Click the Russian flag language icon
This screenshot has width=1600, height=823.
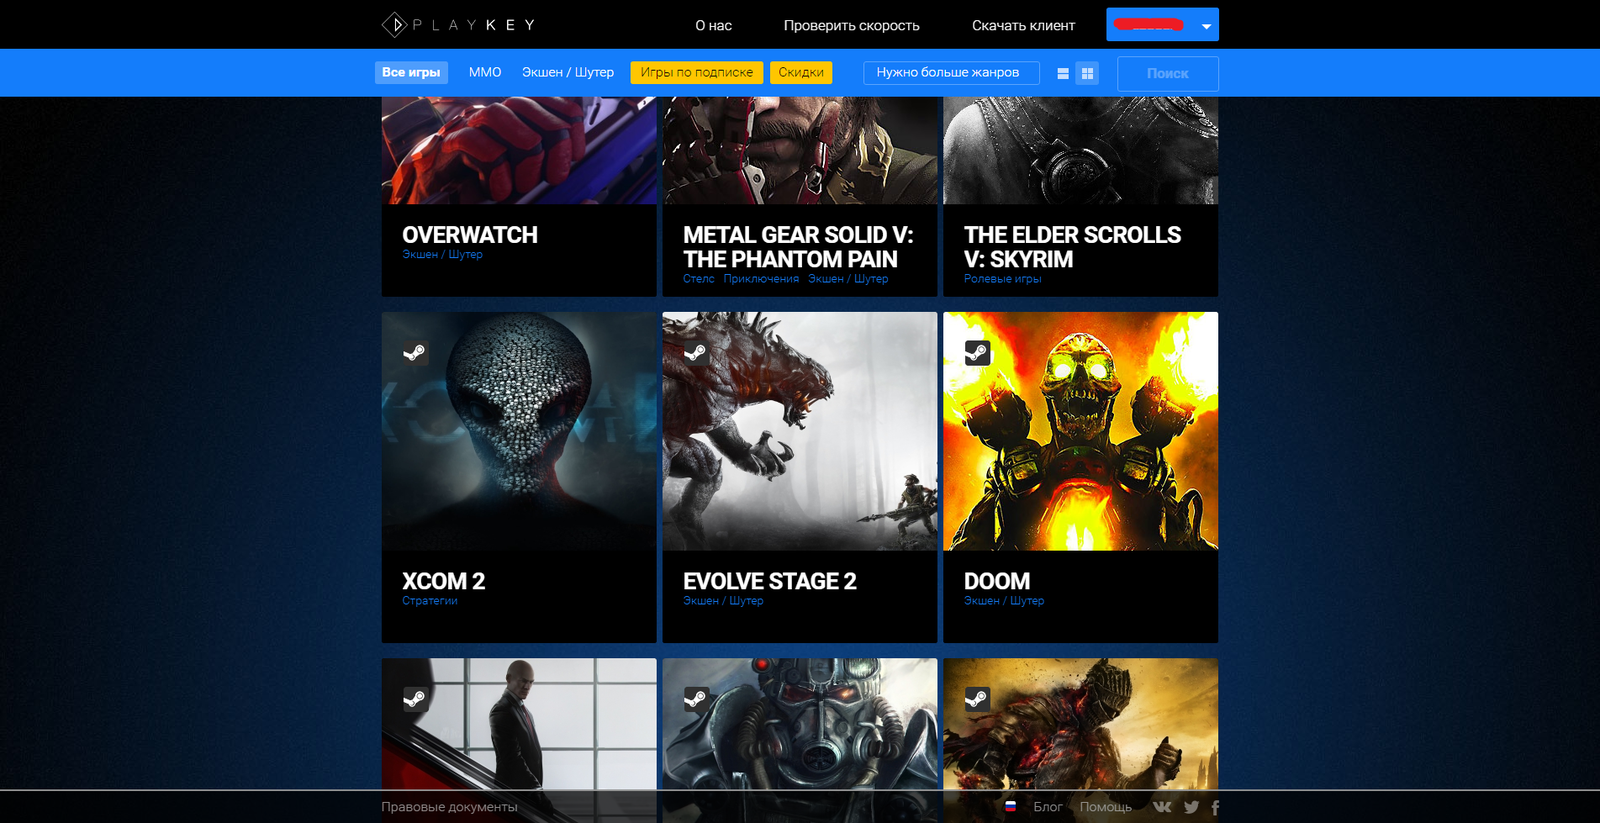point(1010,806)
